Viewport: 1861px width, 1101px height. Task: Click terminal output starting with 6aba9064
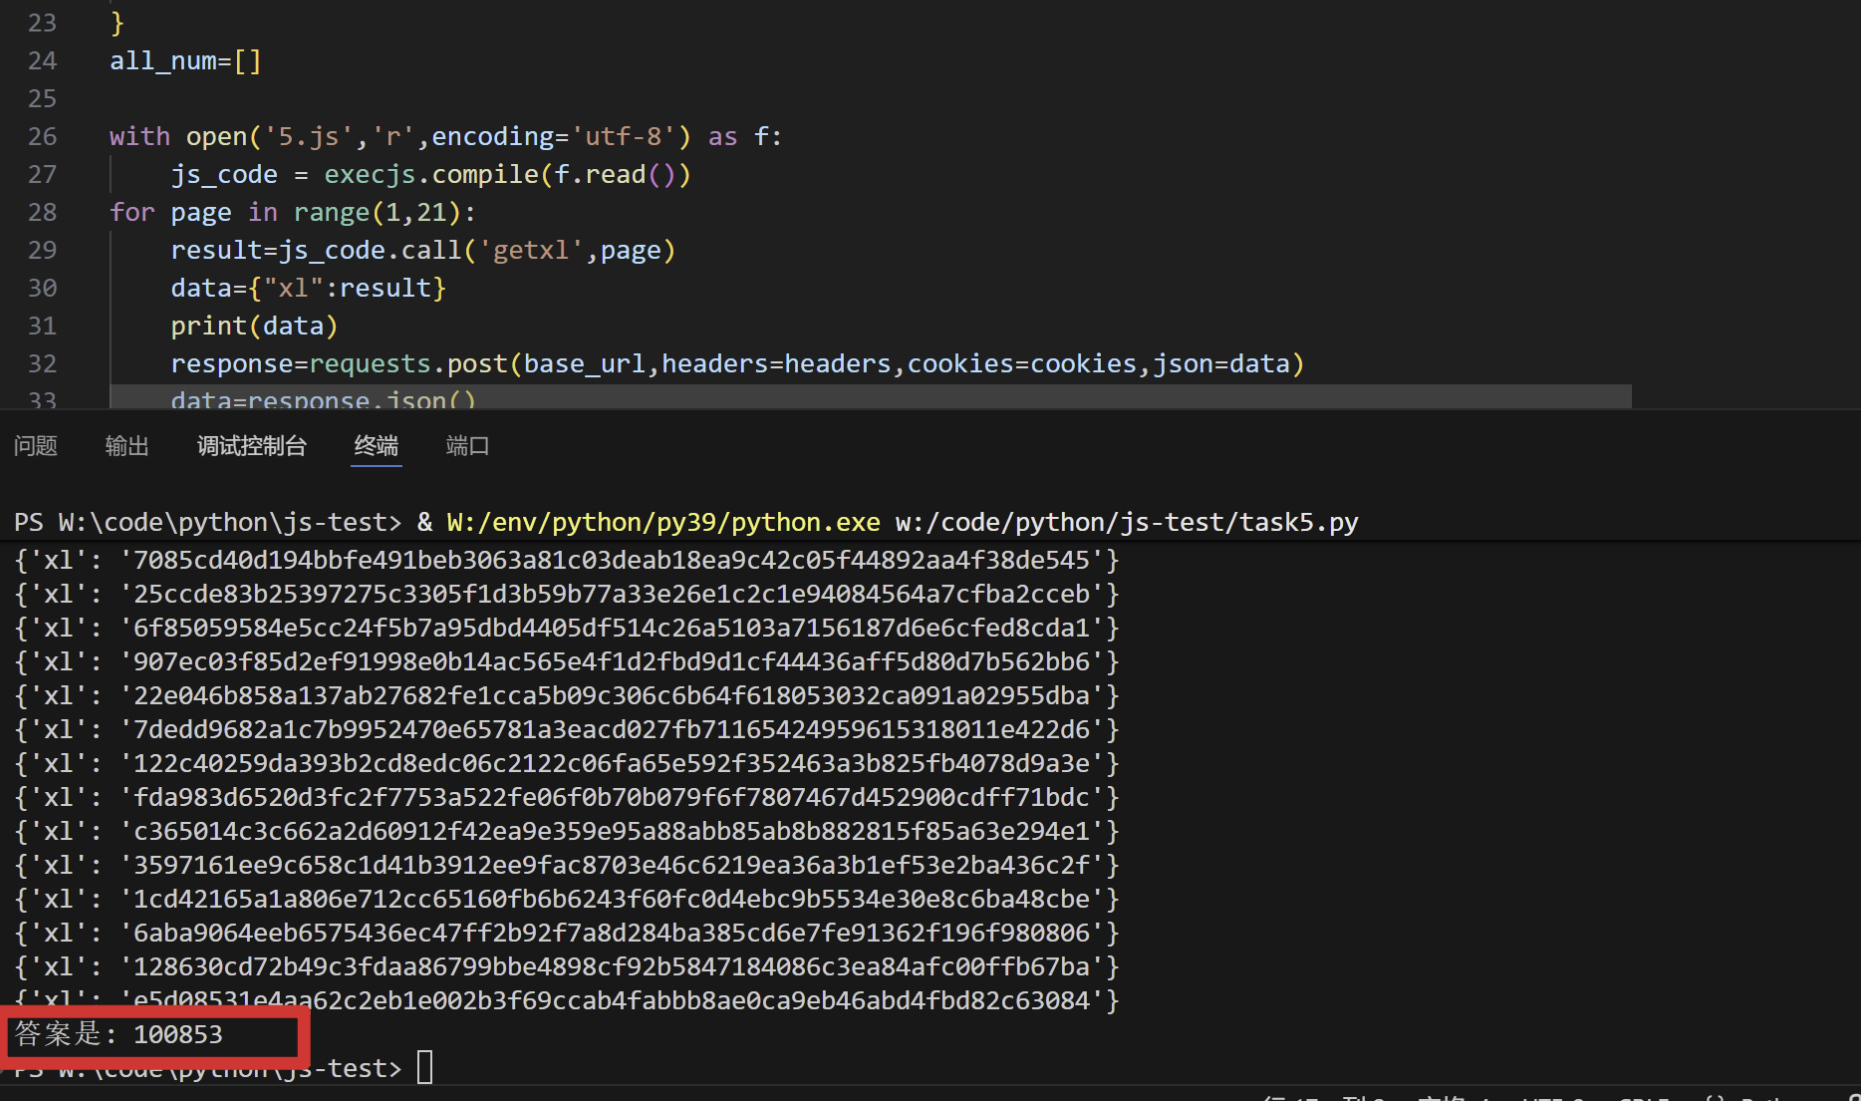[x=566, y=934]
